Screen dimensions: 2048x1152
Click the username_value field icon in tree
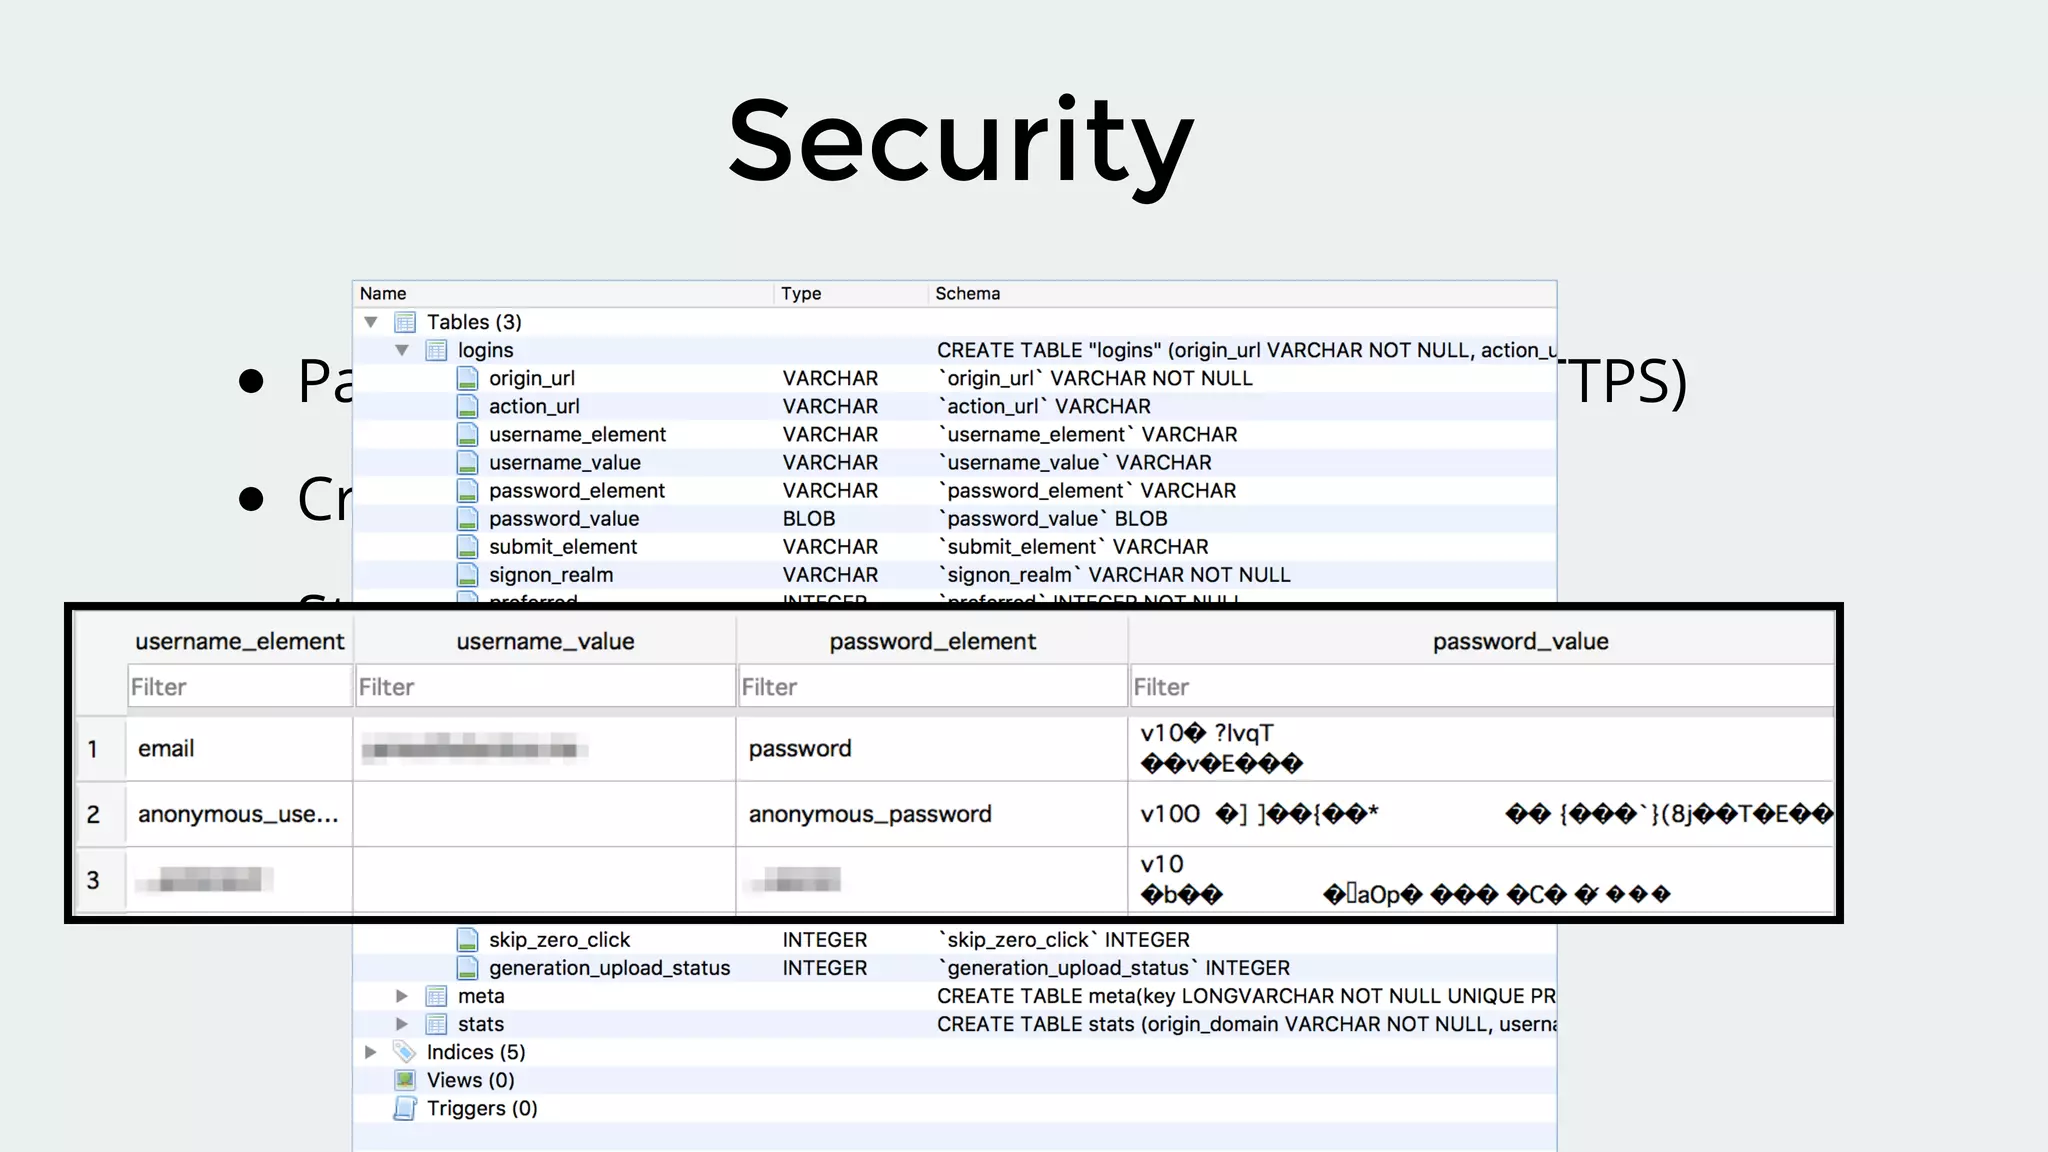tap(467, 462)
